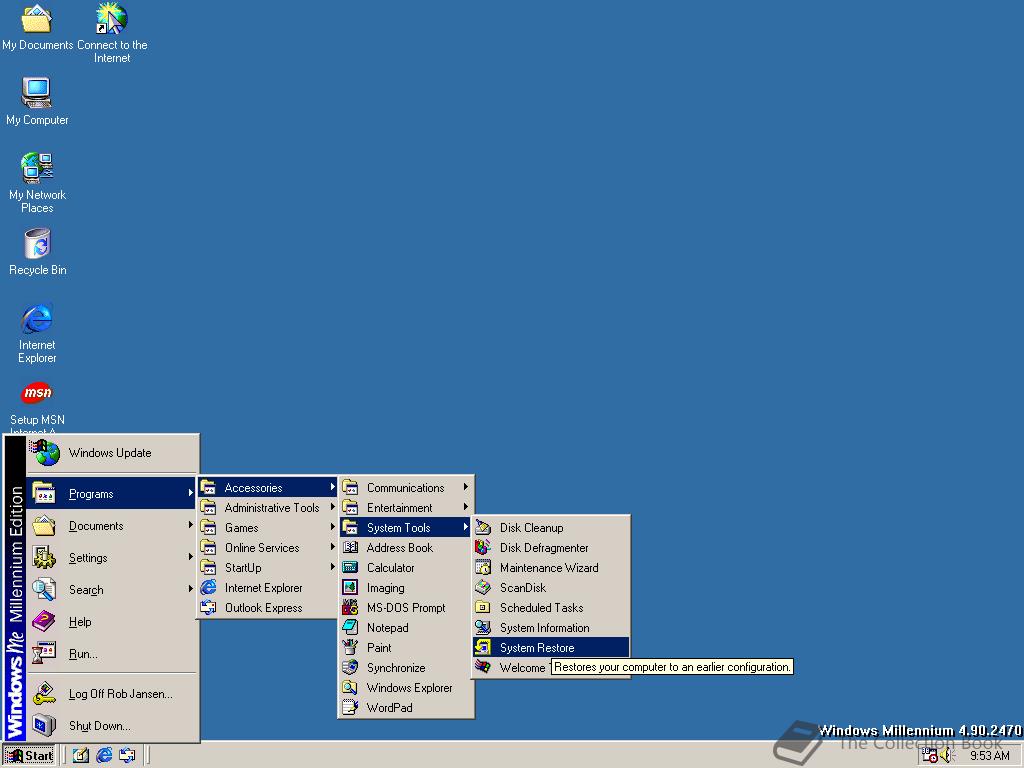Open Notepad from Accessories
Screen dimensions: 1024x768
(x=406, y=628)
